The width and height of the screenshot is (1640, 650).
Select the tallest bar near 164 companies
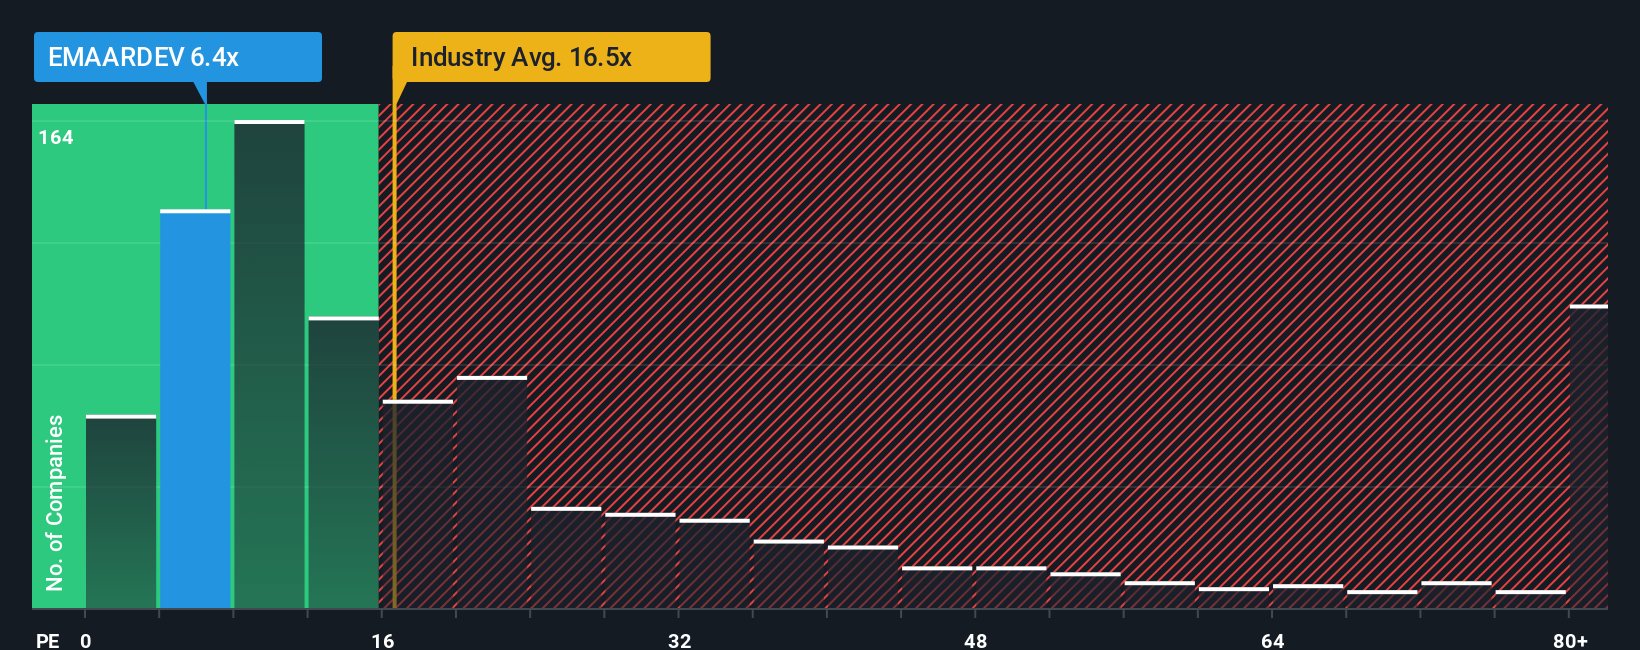[x=269, y=364]
